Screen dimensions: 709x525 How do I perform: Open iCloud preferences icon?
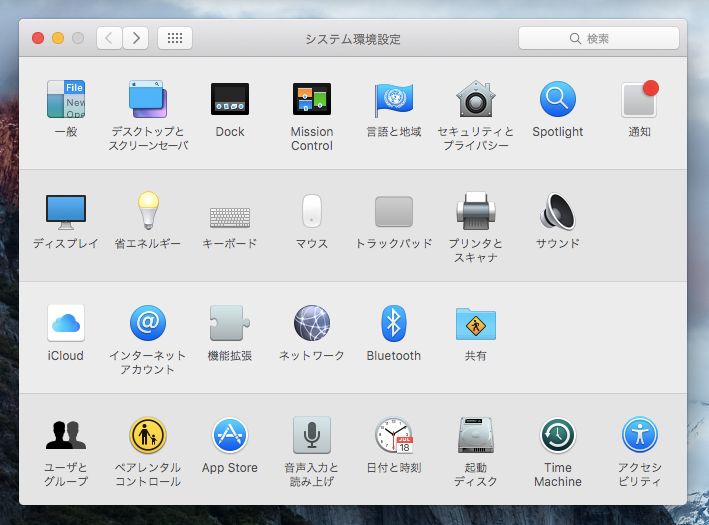tap(66, 323)
